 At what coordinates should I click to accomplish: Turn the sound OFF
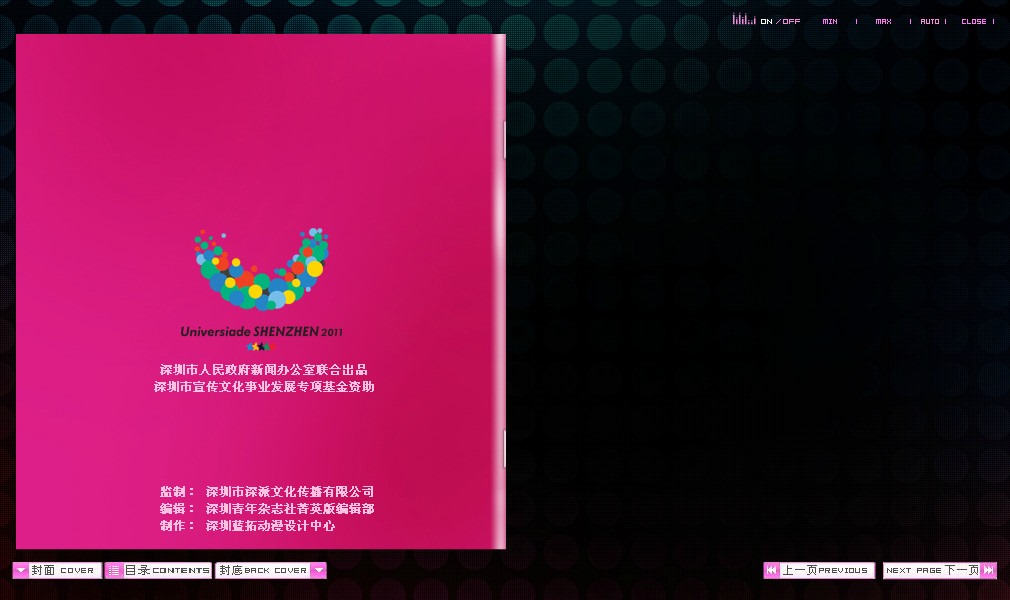click(x=791, y=21)
